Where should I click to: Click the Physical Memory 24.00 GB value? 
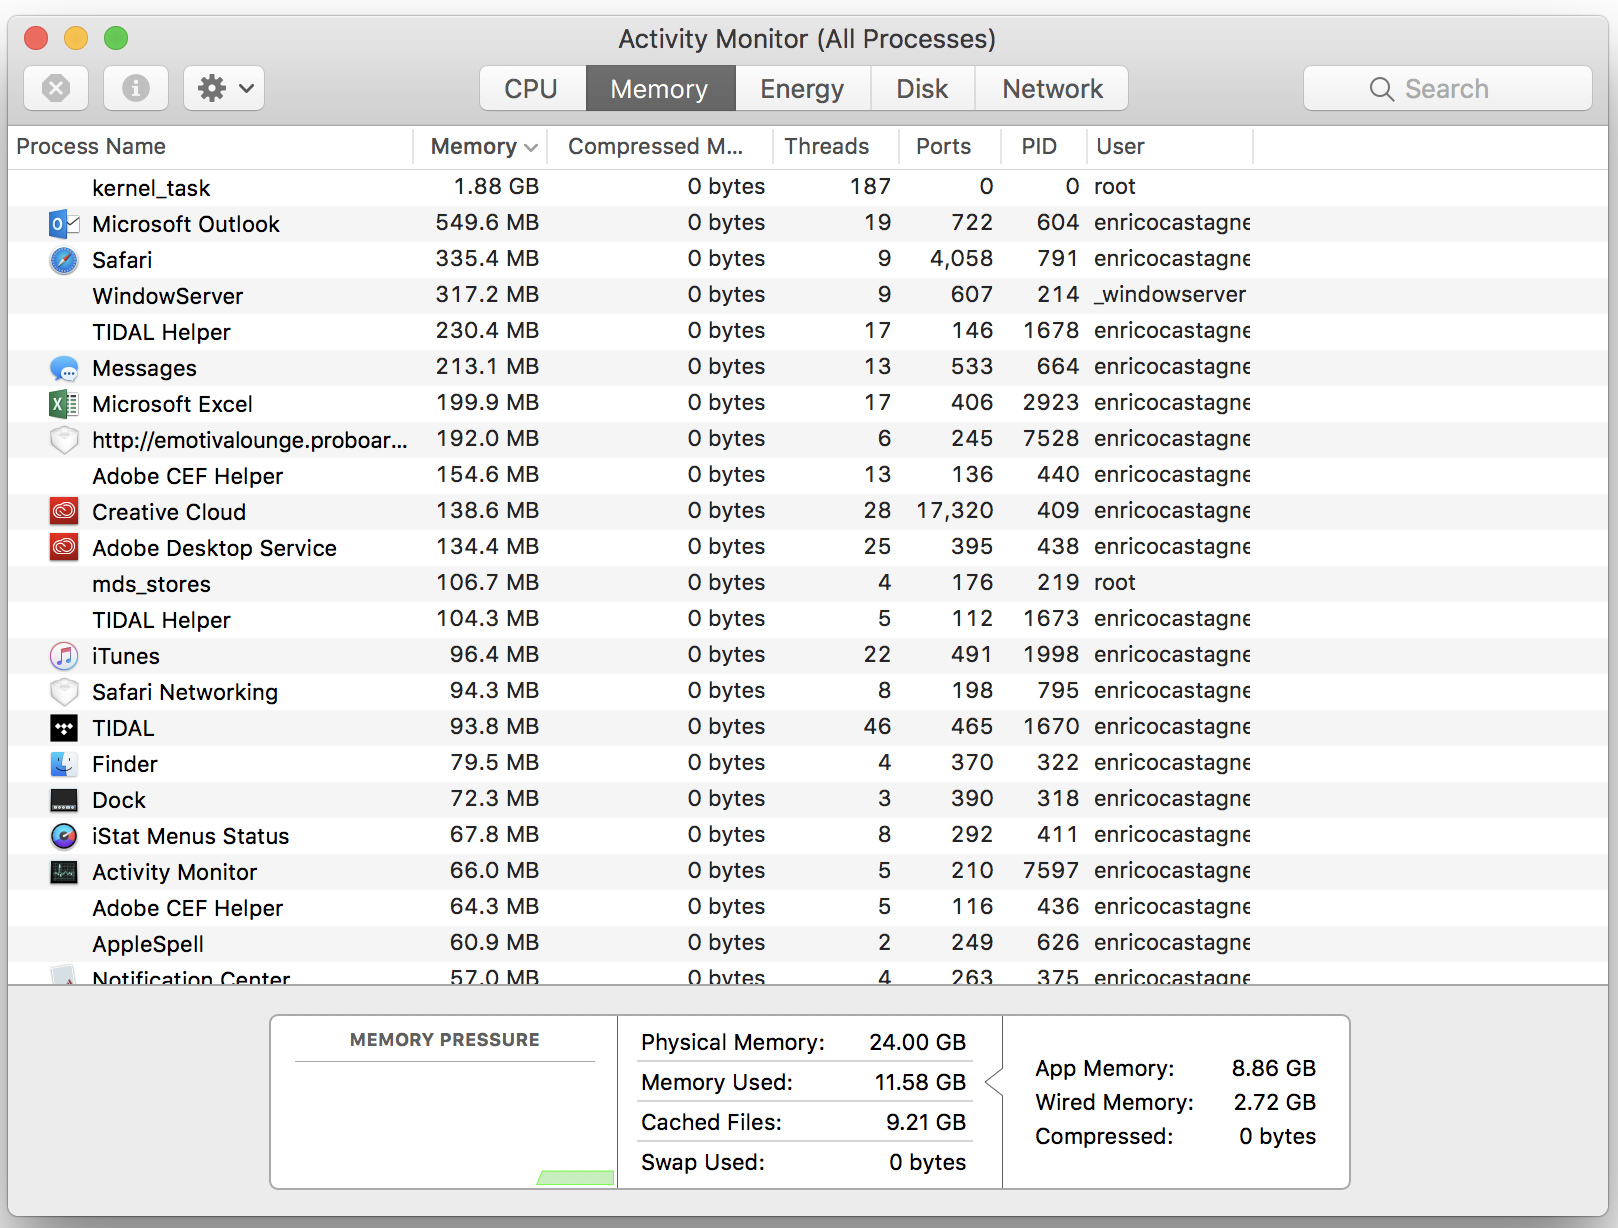click(x=917, y=1042)
